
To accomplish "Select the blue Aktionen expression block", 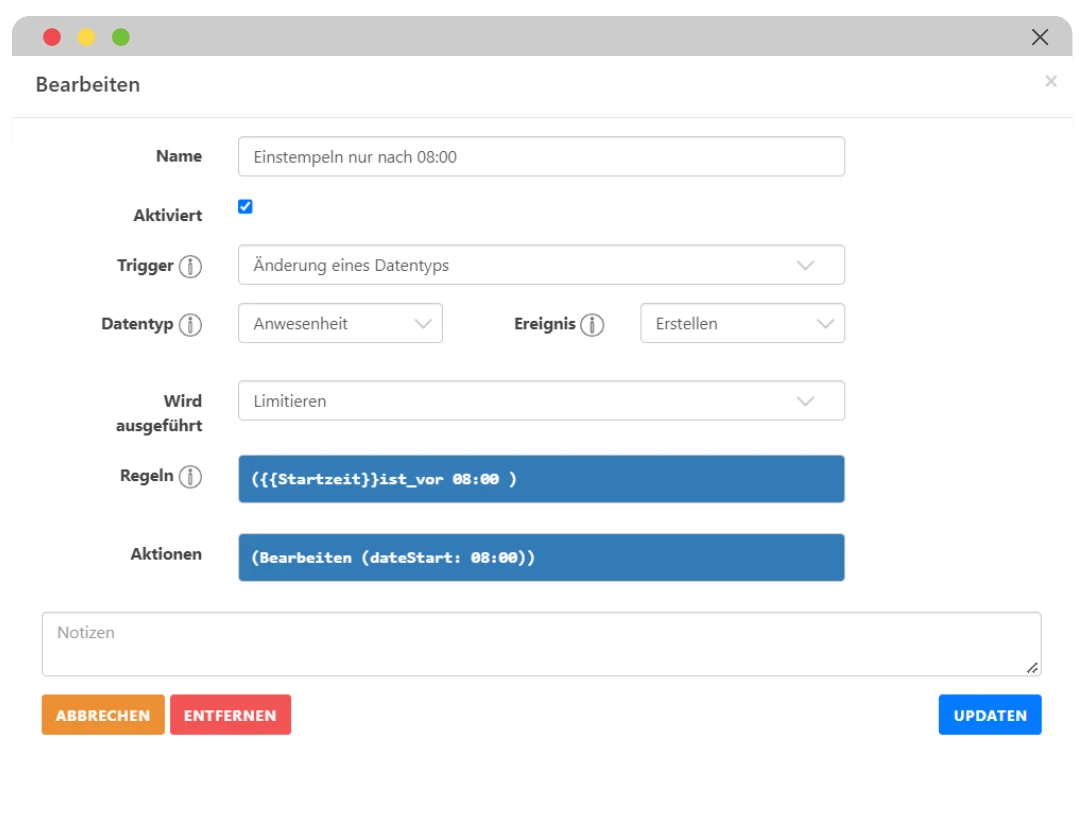I will (540, 557).
